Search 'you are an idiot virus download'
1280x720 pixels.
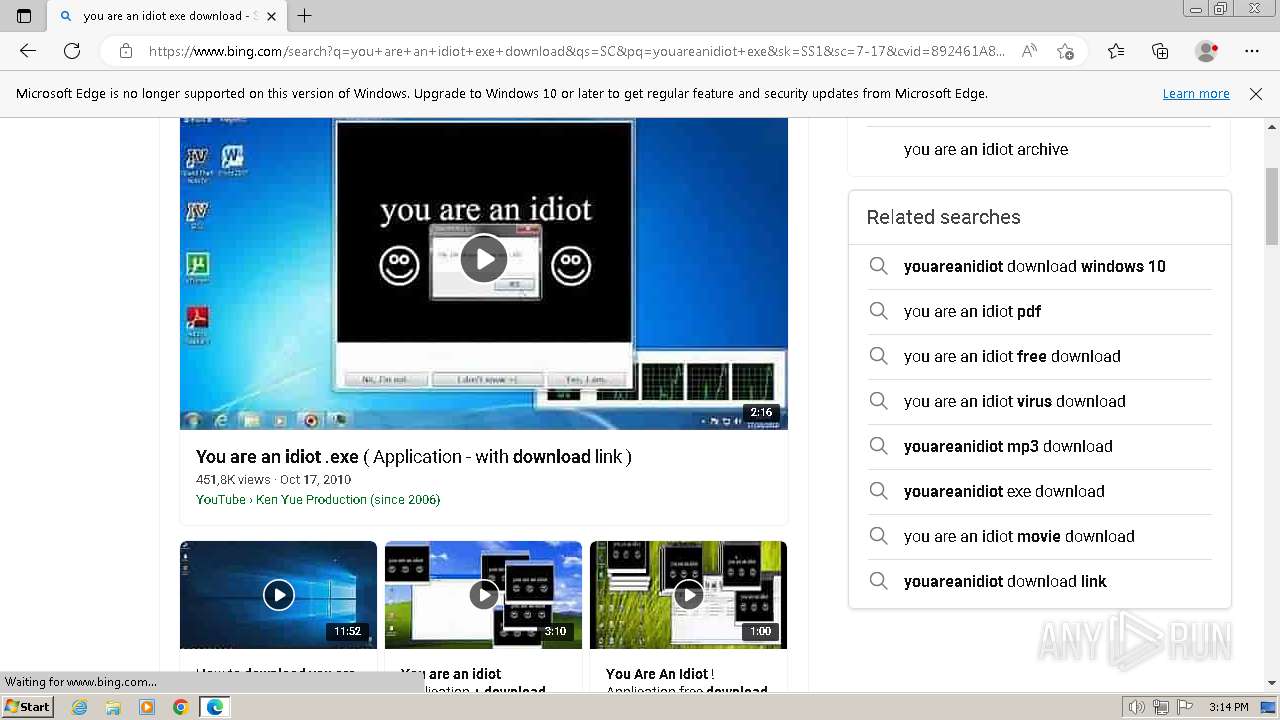1015,402
